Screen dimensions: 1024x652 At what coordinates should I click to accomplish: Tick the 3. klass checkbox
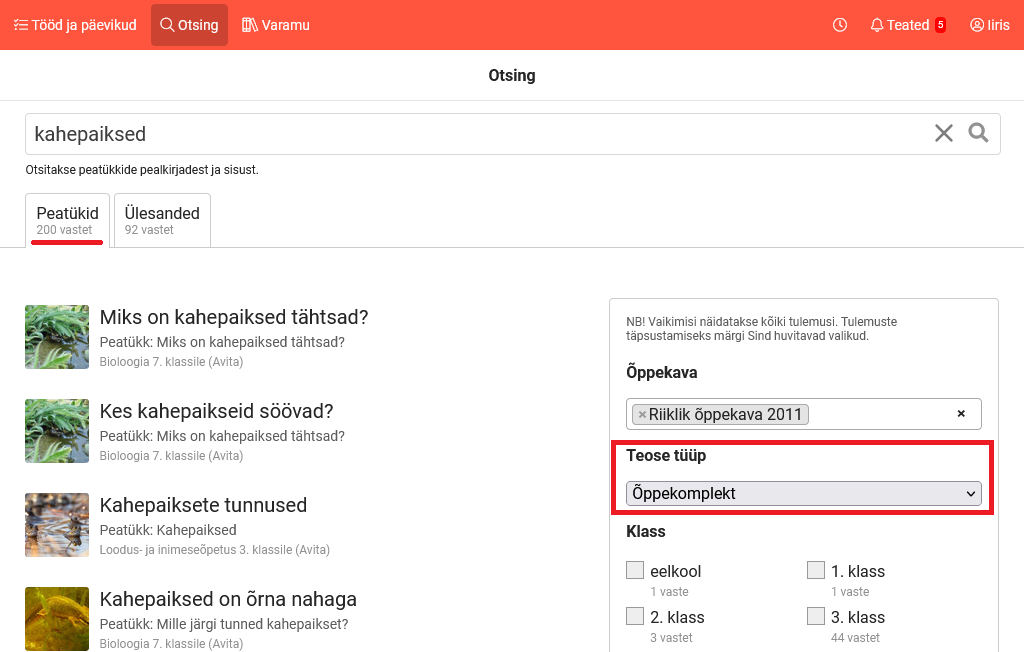tap(816, 616)
